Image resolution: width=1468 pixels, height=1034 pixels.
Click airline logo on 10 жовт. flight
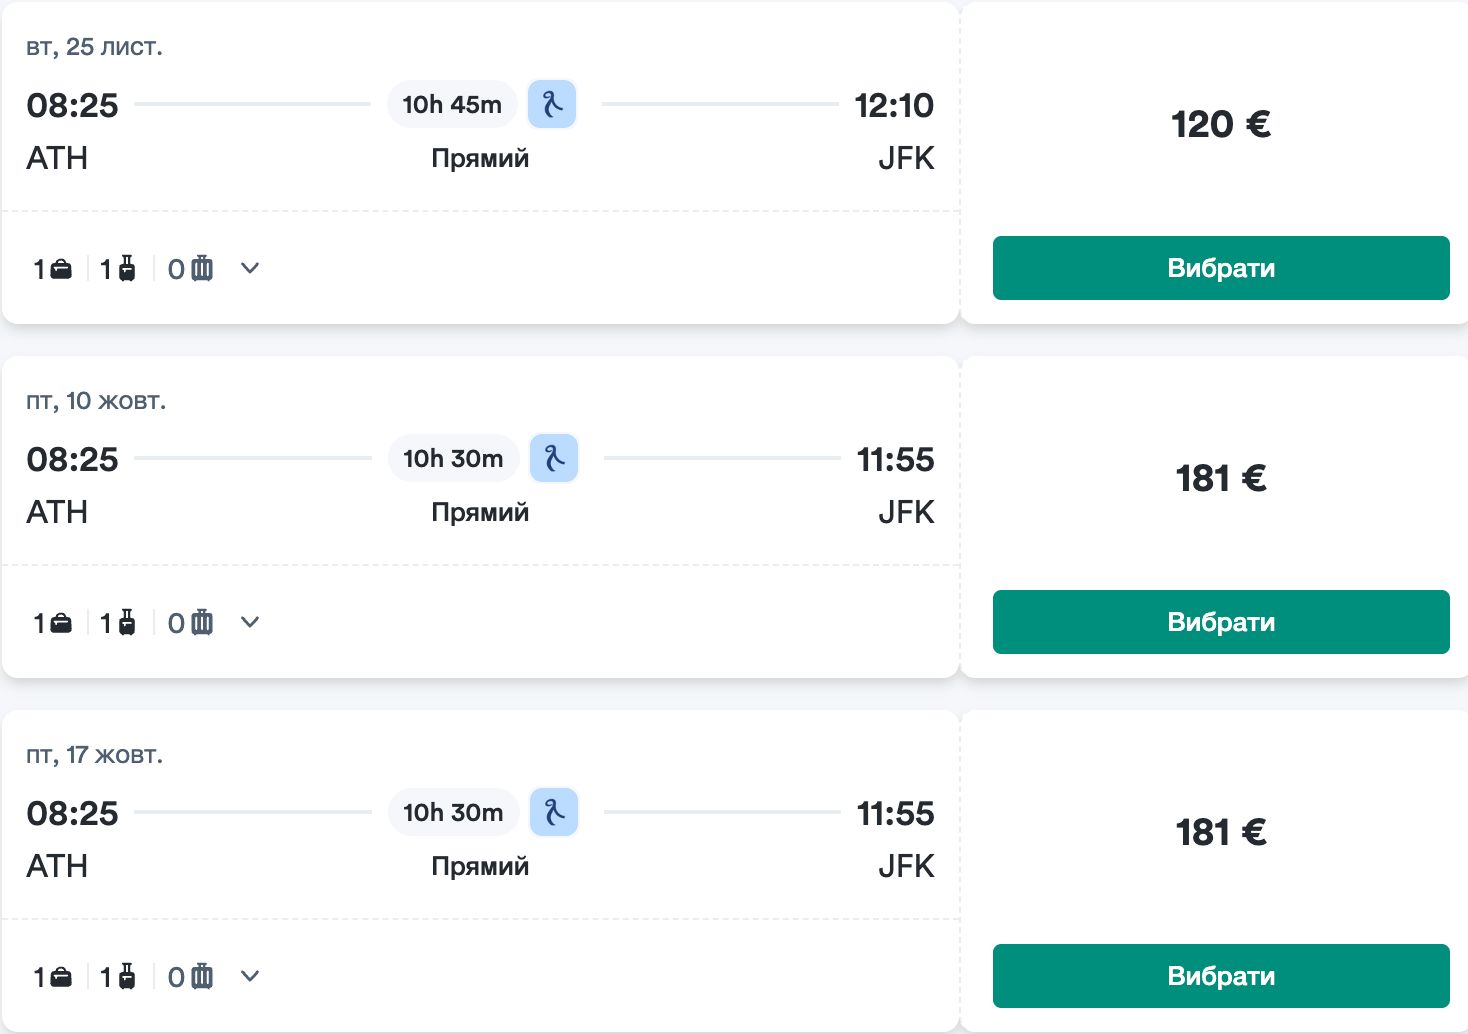click(x=554, y=458)
